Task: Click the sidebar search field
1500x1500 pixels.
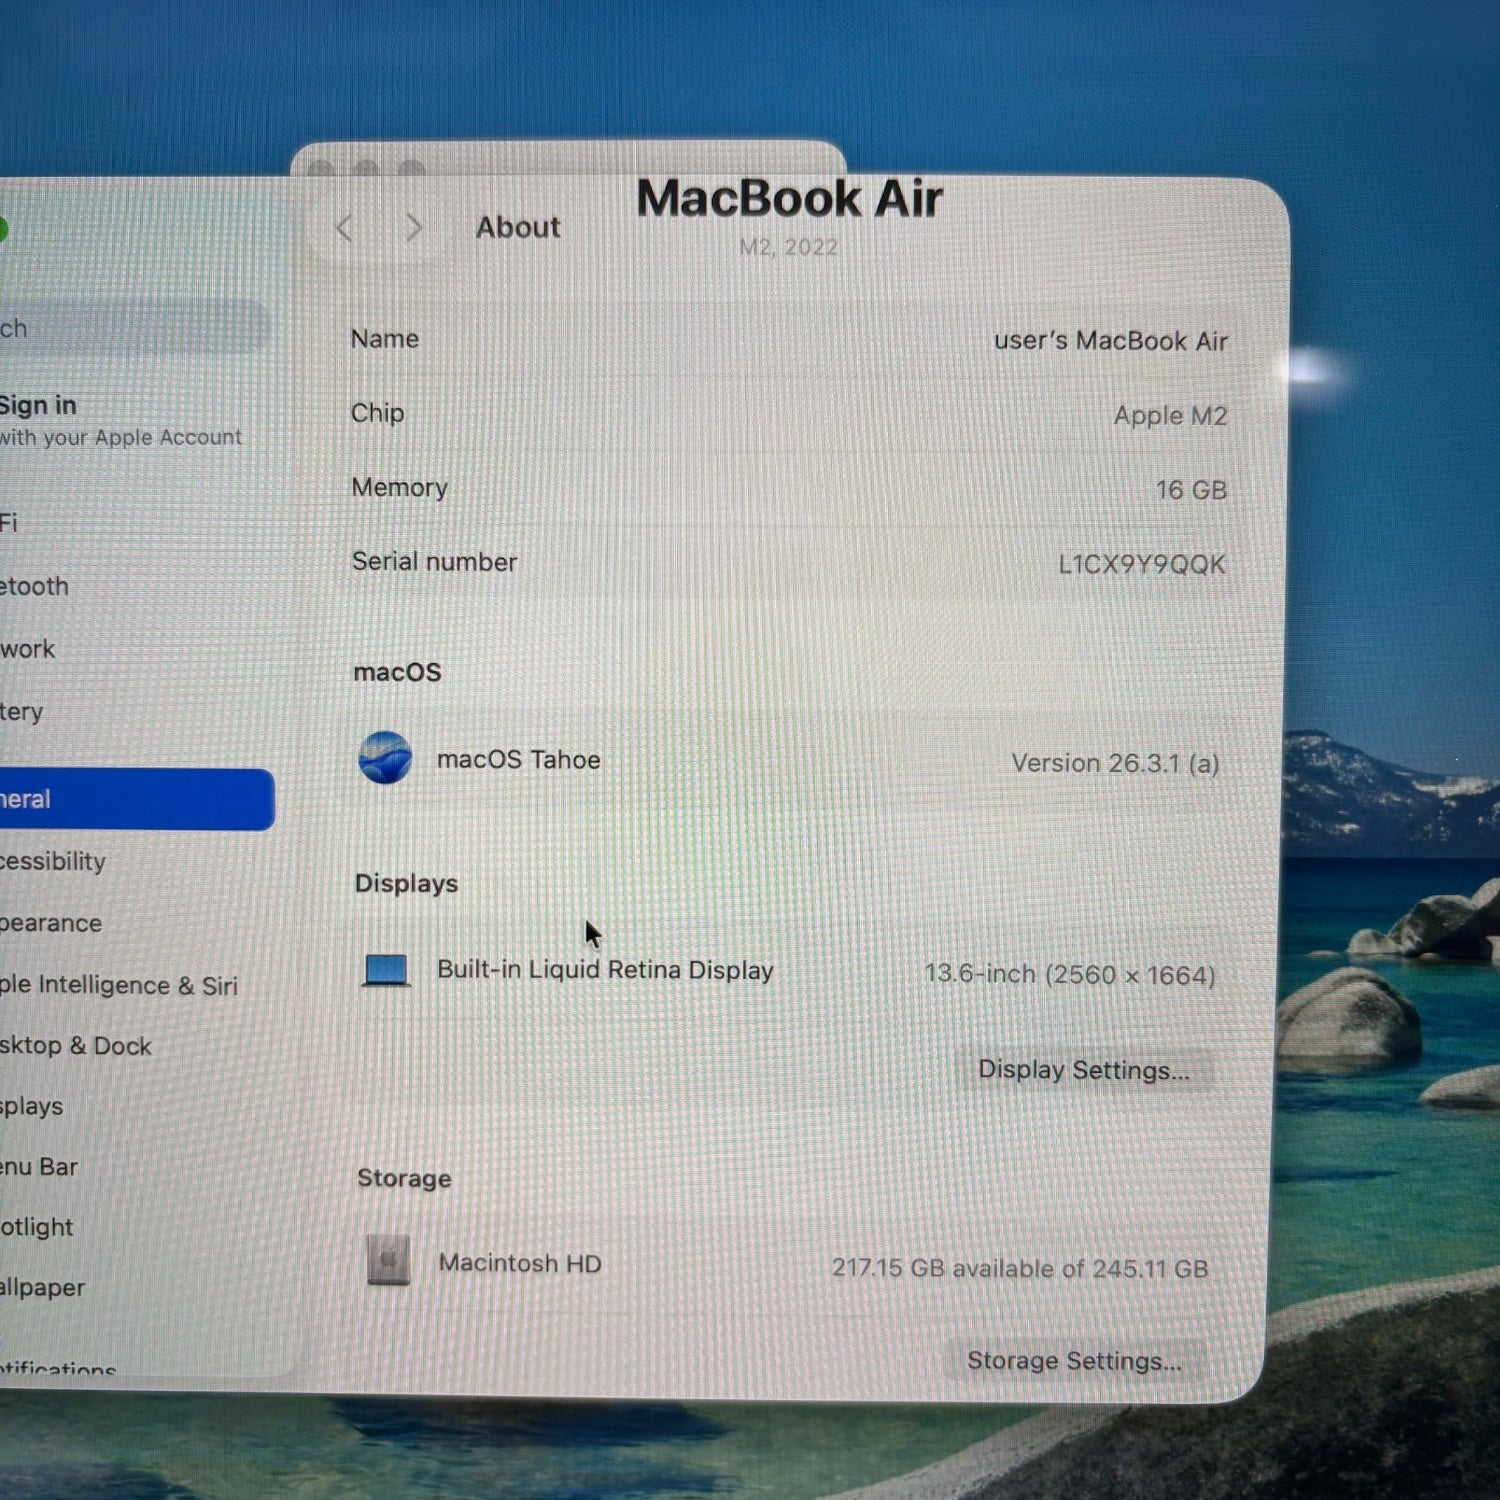Action: [x=130, y=328]
